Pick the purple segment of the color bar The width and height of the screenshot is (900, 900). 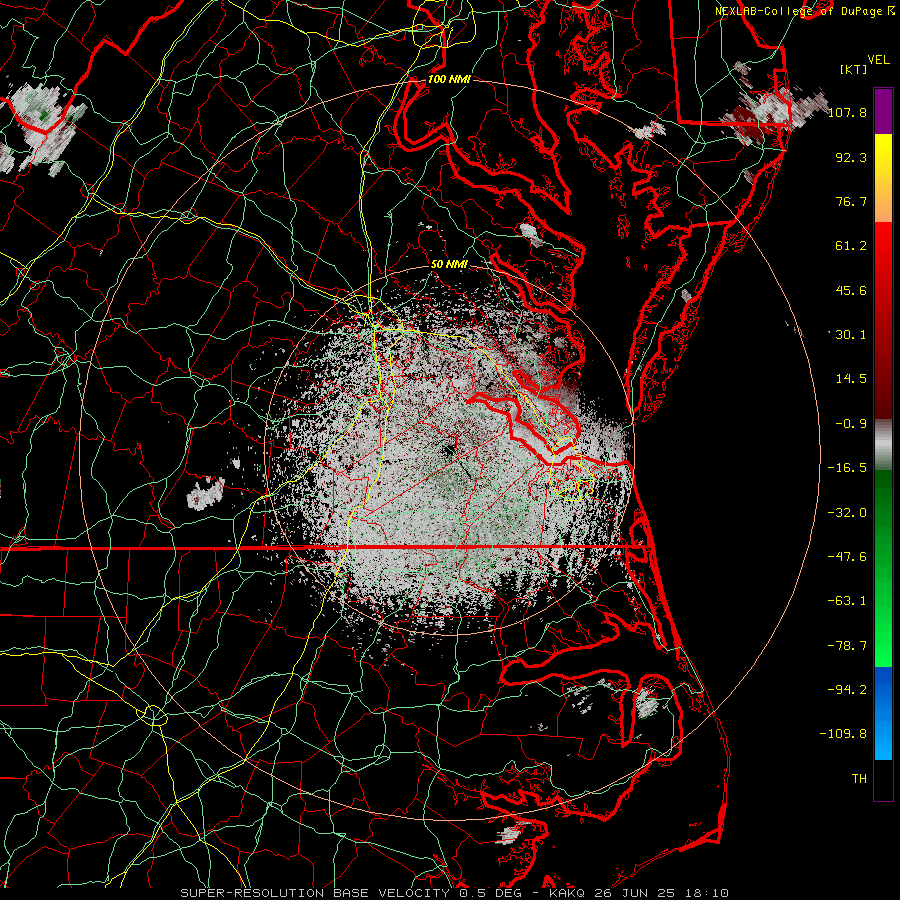click(x=883, y=111)
